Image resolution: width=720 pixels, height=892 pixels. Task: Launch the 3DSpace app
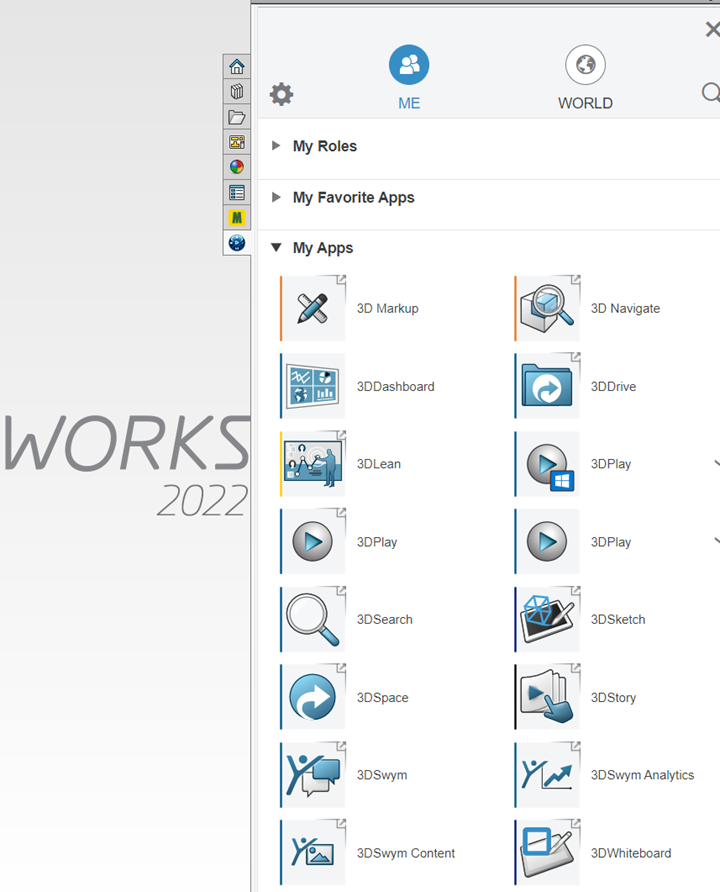coord(313,697)
